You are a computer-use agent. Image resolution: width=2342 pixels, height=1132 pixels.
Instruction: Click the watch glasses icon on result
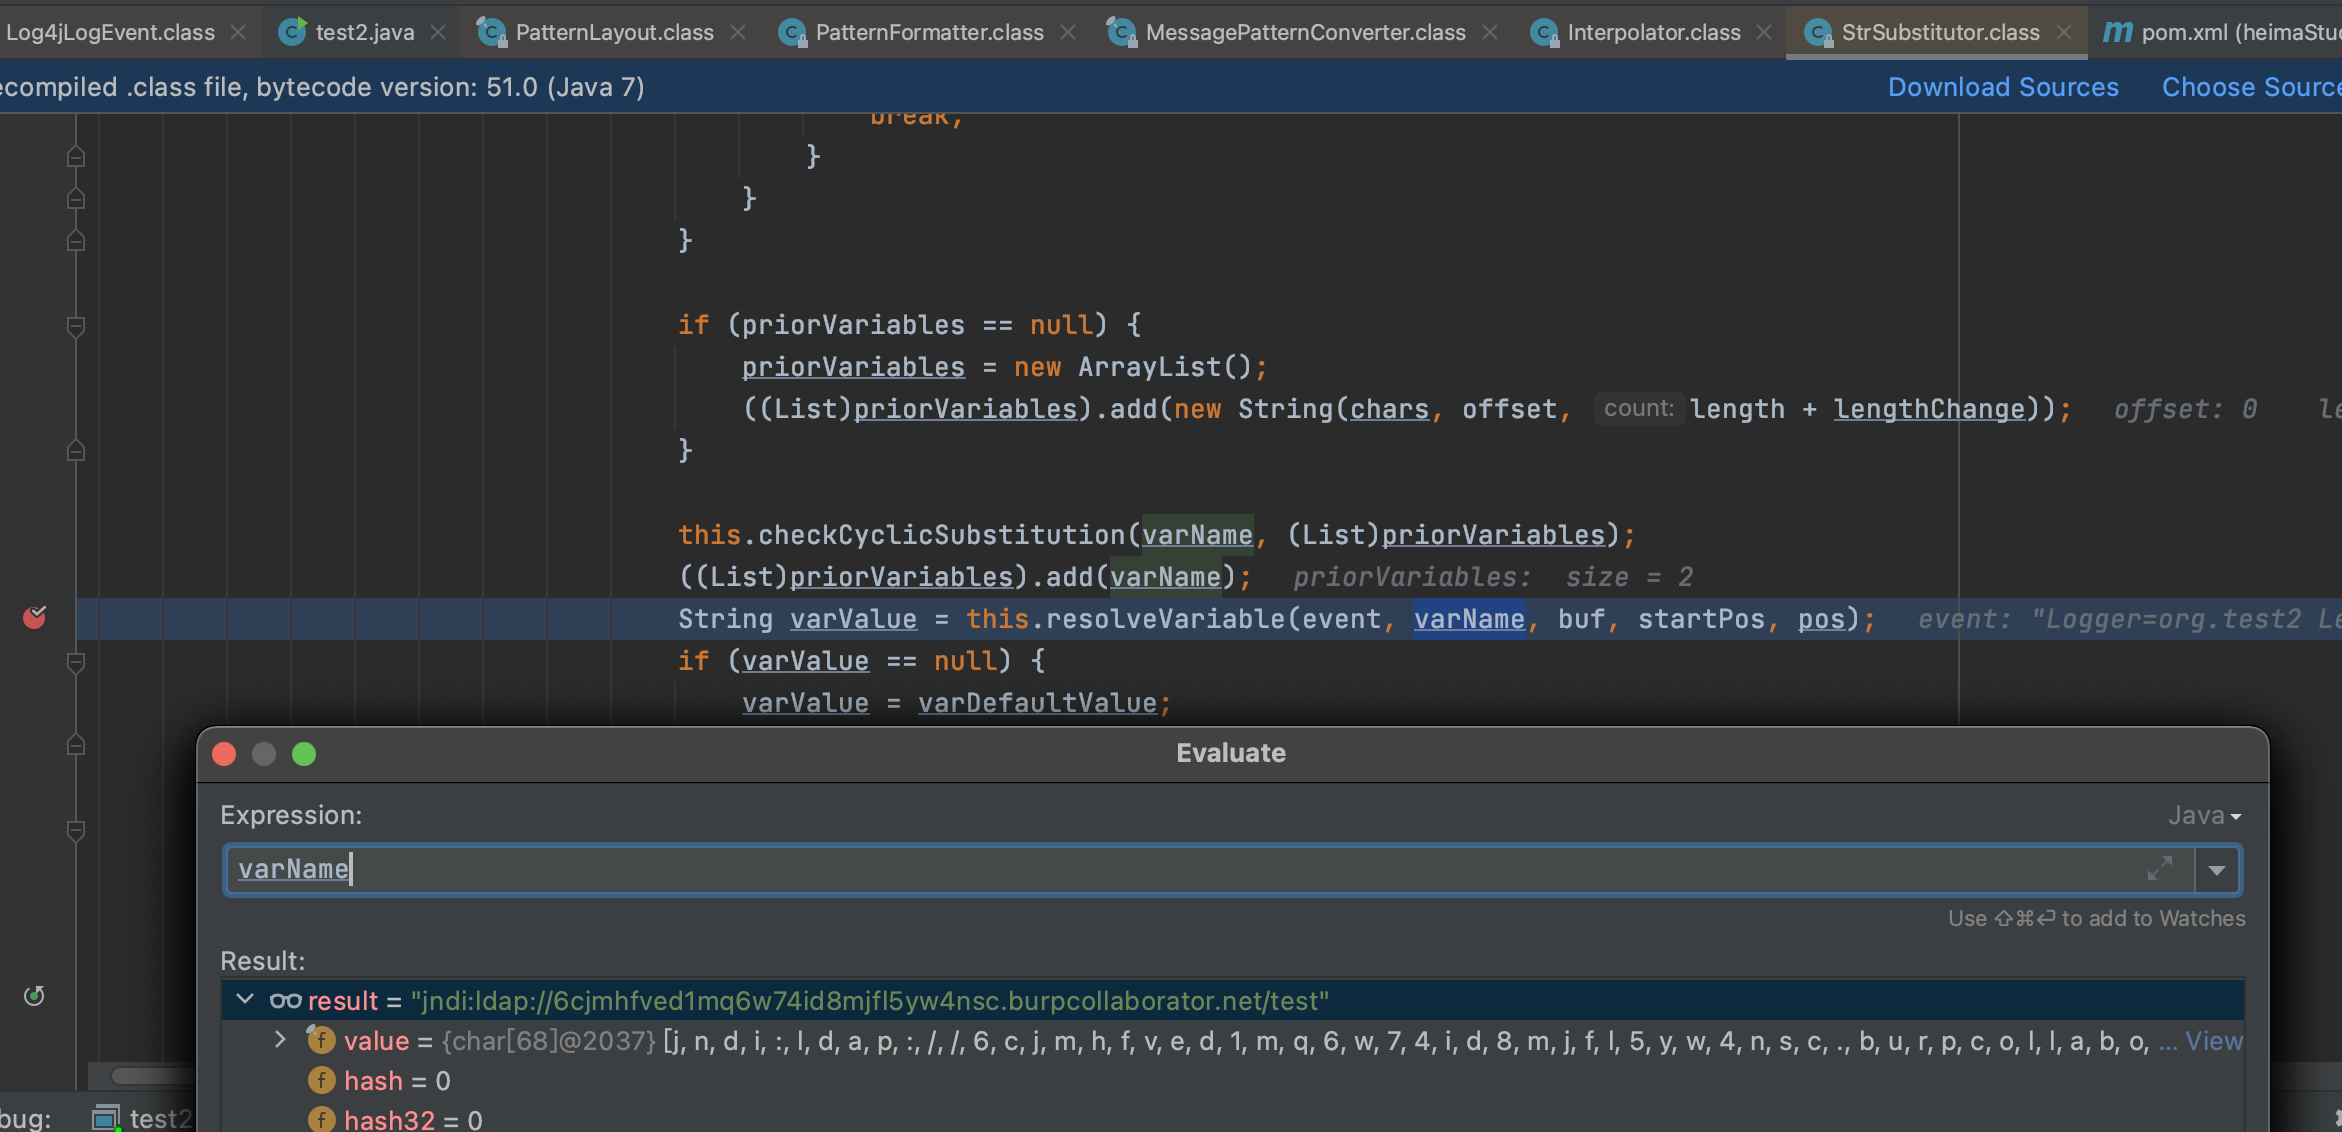click(x=285, y=1001)
